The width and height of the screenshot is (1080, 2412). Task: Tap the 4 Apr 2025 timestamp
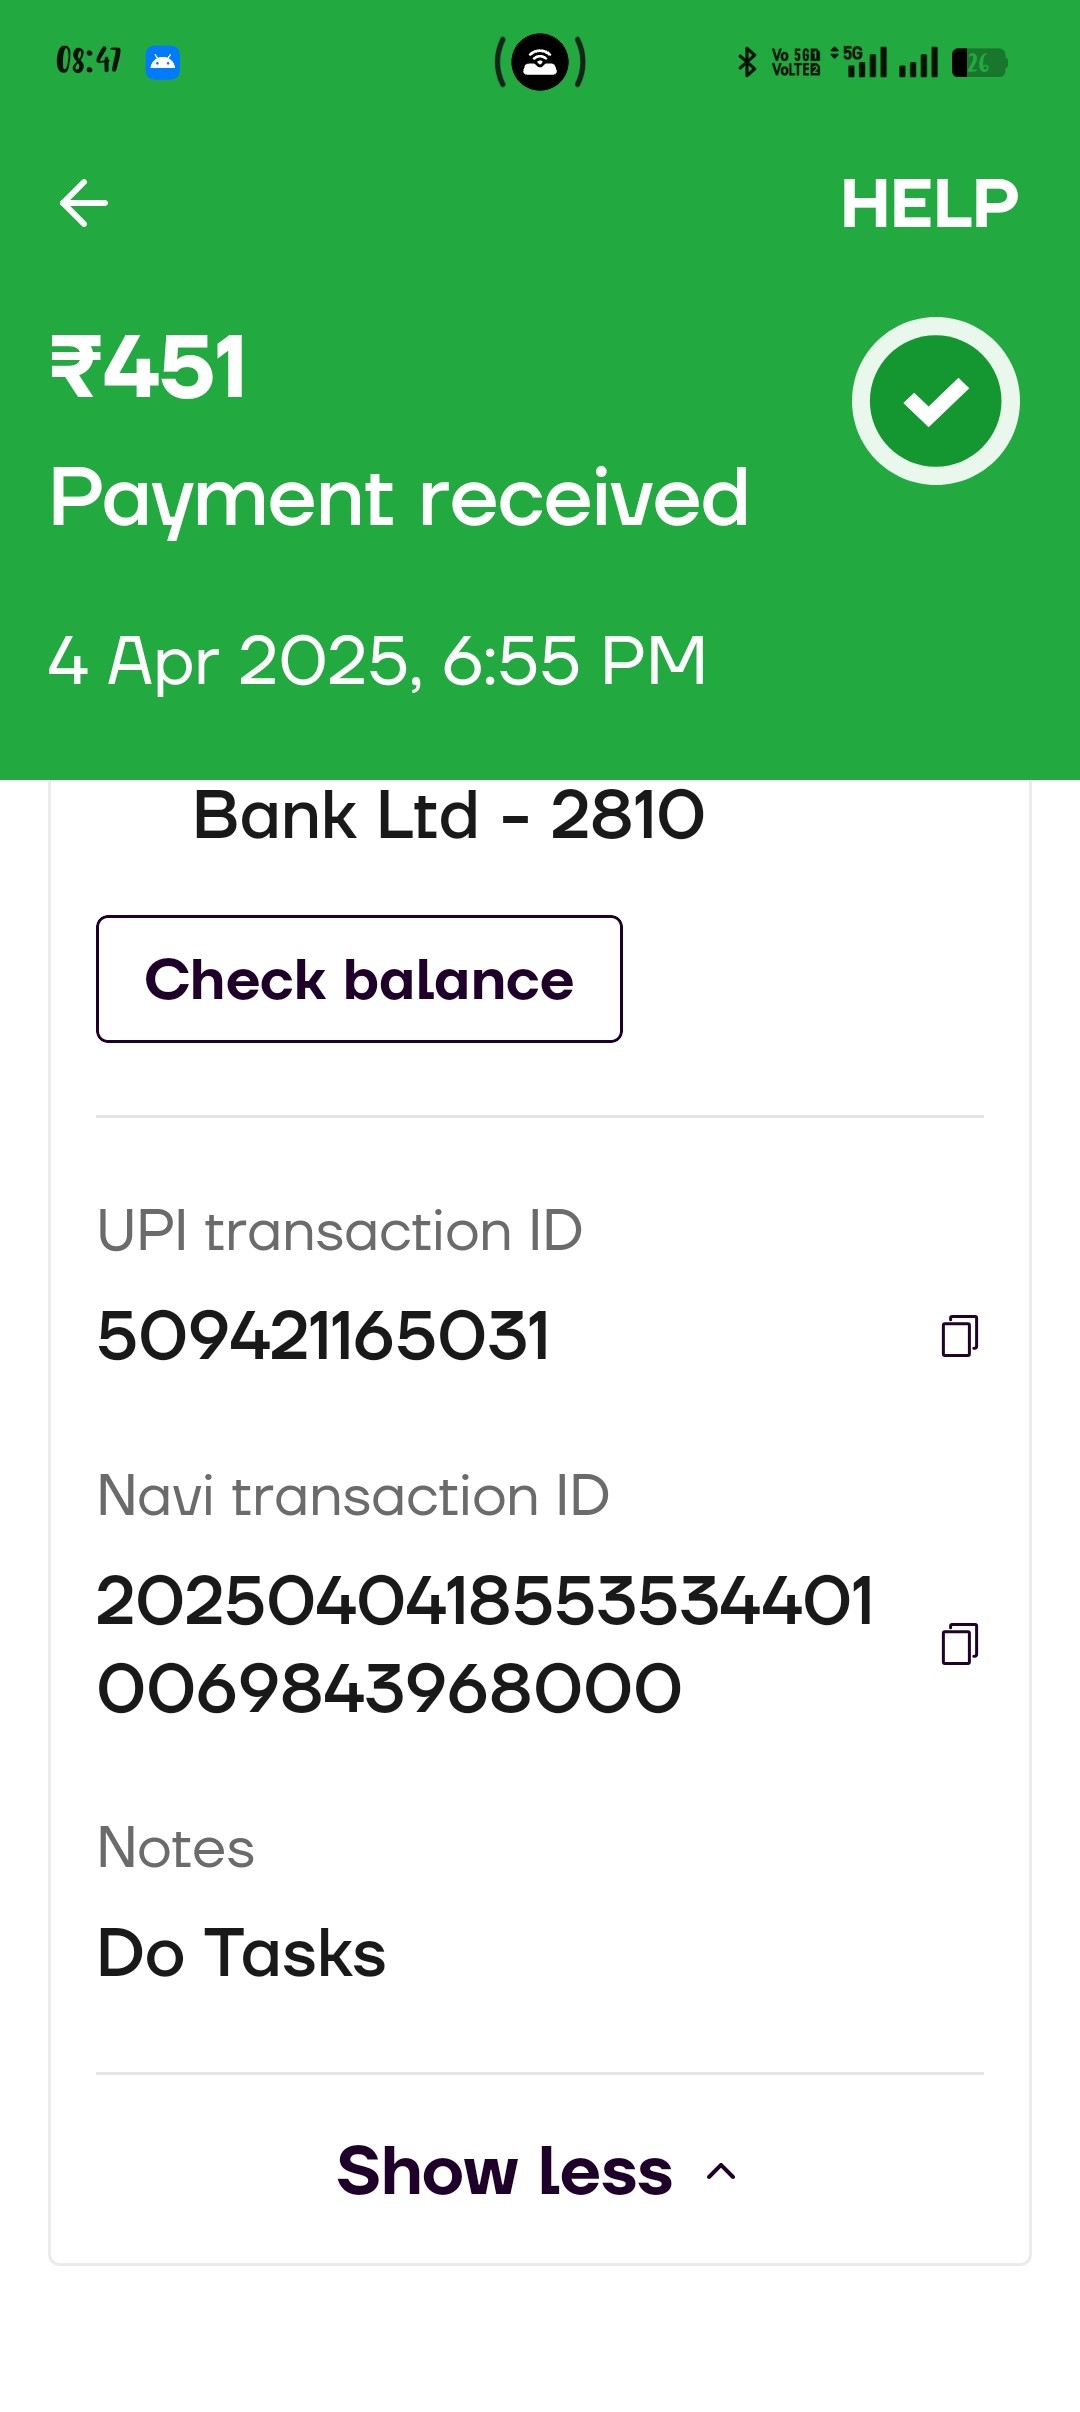[x=378, y=661]
